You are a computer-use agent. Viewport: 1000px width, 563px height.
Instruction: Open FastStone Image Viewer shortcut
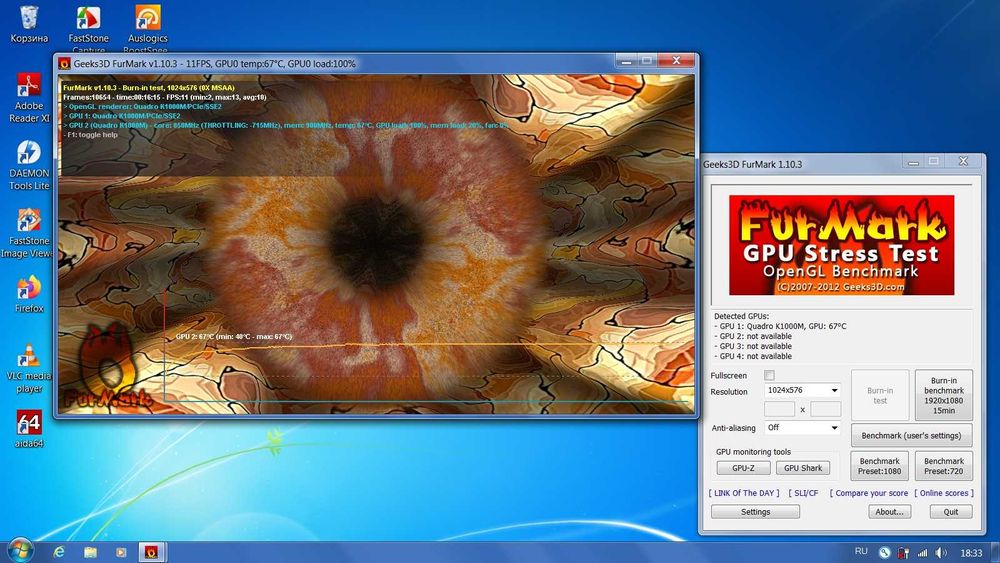(28, 233)
